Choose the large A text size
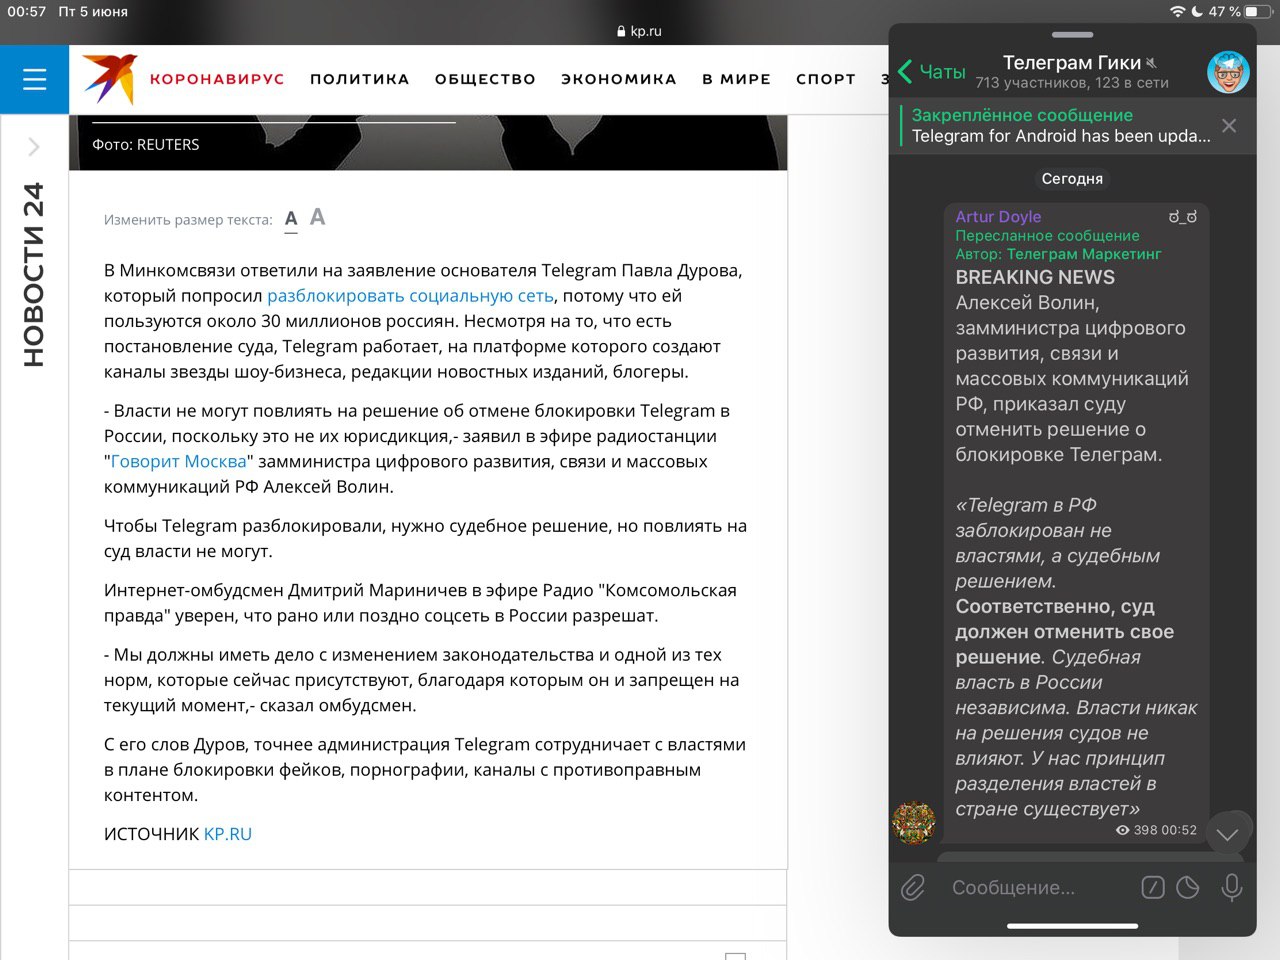1280x960 pixels. pos(318,217)
